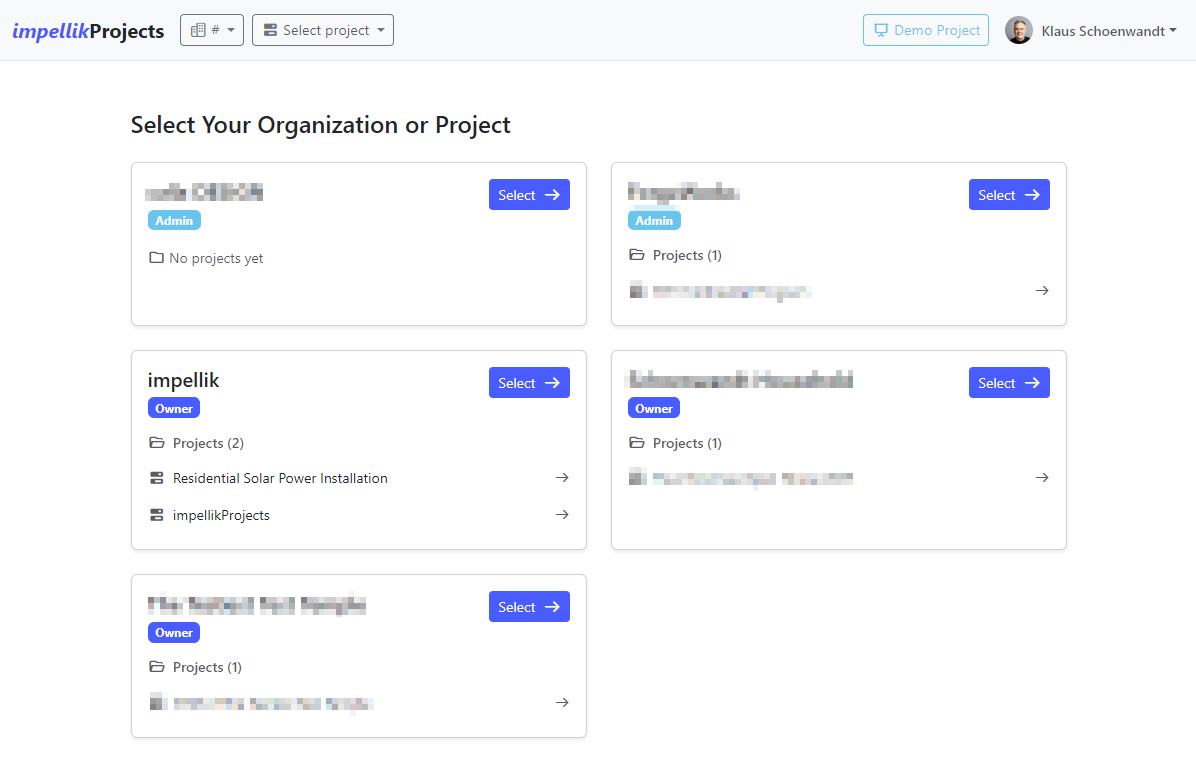Open Residential Solar Power Installation project
1196x771 pixels.
[x=358, y=478]
